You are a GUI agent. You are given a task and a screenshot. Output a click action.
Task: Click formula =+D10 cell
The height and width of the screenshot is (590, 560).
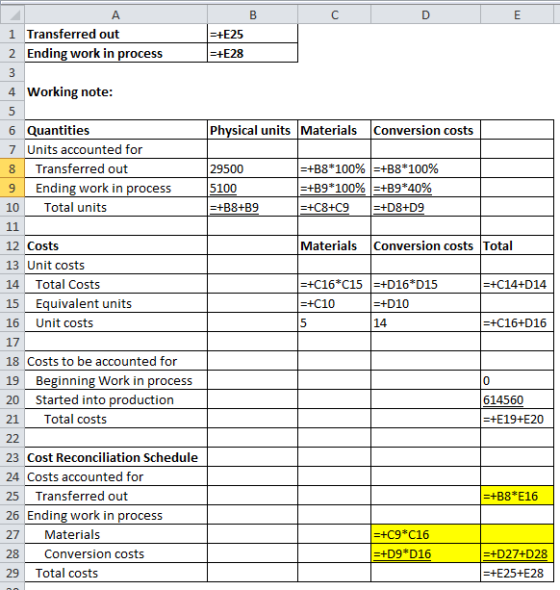click(x=425, y=303)
